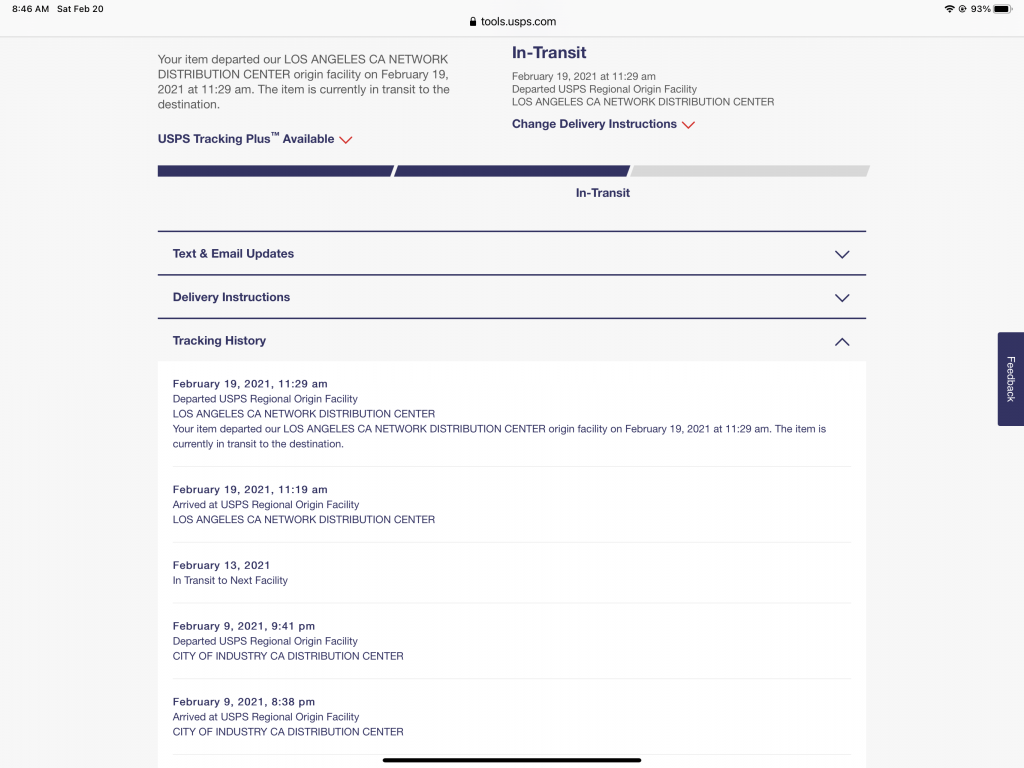The height and width of the screenshot is (768, 1024).
Task: Collapse Tracking History with up chevron
Action: tap(842, 342)
